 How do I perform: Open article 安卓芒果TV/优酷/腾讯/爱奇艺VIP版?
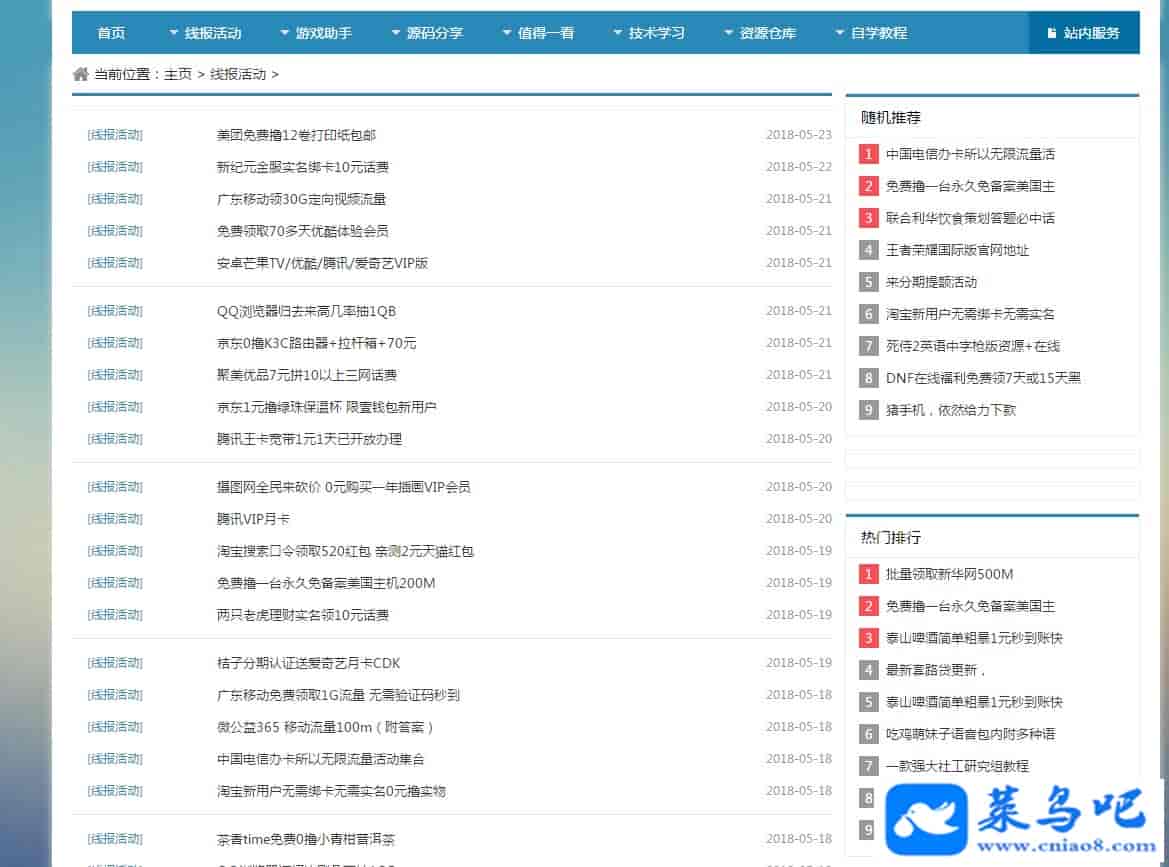coord(322,263)
